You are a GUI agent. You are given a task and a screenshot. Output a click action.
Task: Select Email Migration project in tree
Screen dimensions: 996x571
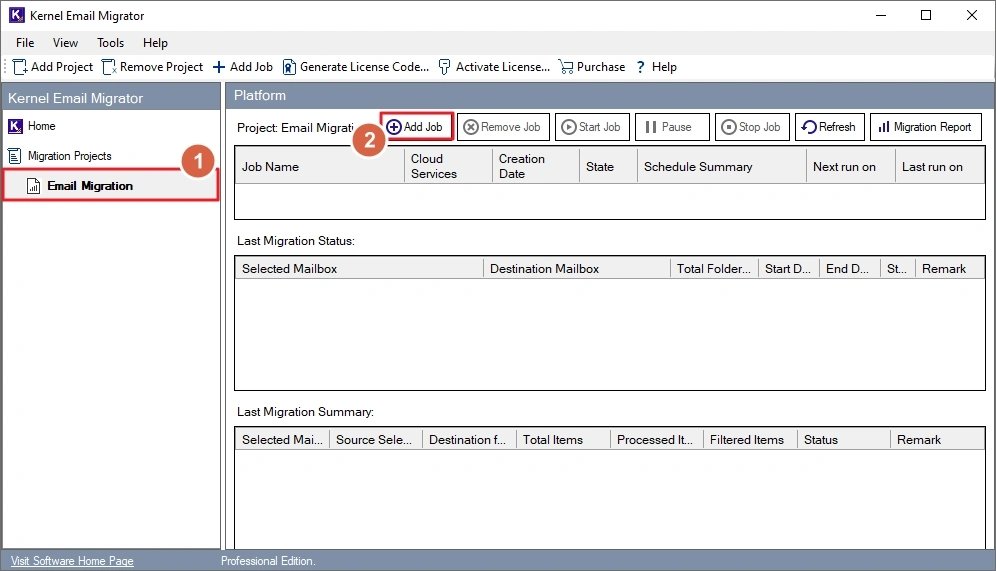(89, 186)
